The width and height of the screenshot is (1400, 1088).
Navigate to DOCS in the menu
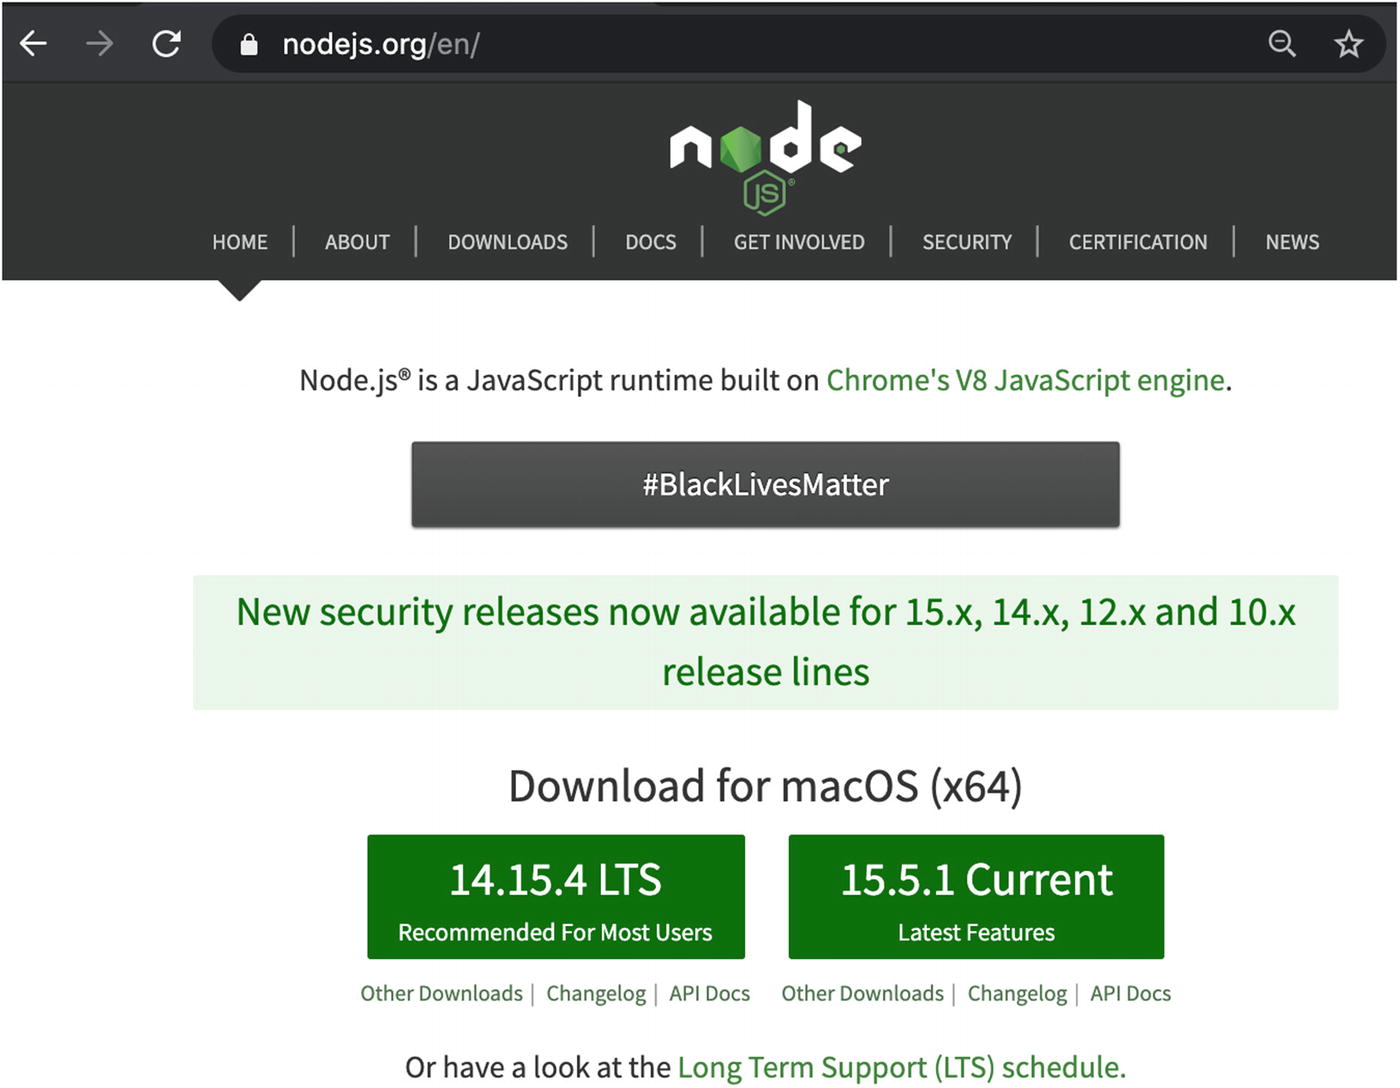(650, 242)
